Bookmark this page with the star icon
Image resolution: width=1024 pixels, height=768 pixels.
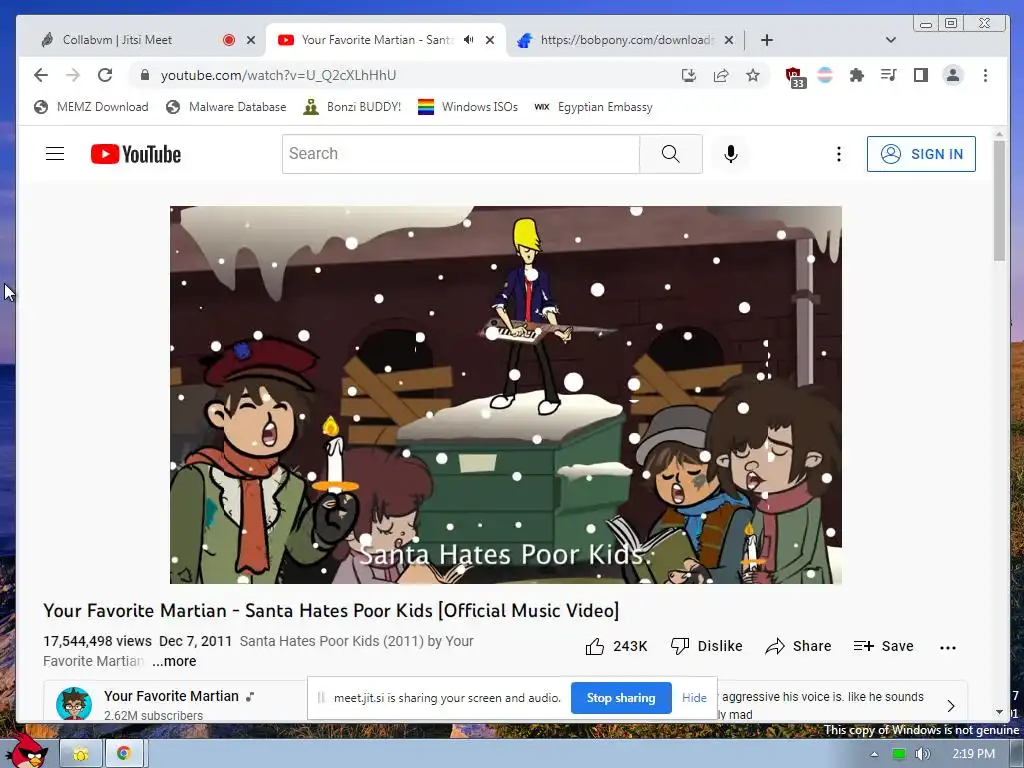point(753,75)
